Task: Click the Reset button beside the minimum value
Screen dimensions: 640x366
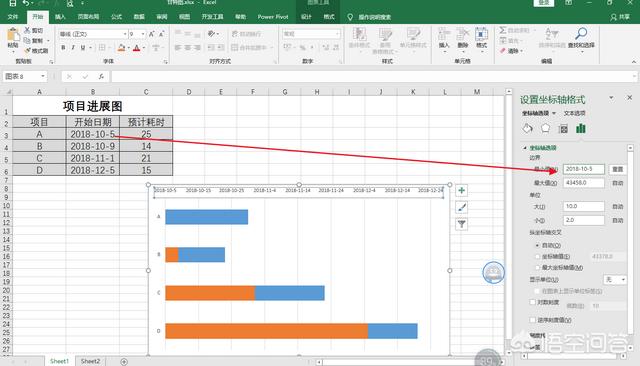Action: pos(618,169)
